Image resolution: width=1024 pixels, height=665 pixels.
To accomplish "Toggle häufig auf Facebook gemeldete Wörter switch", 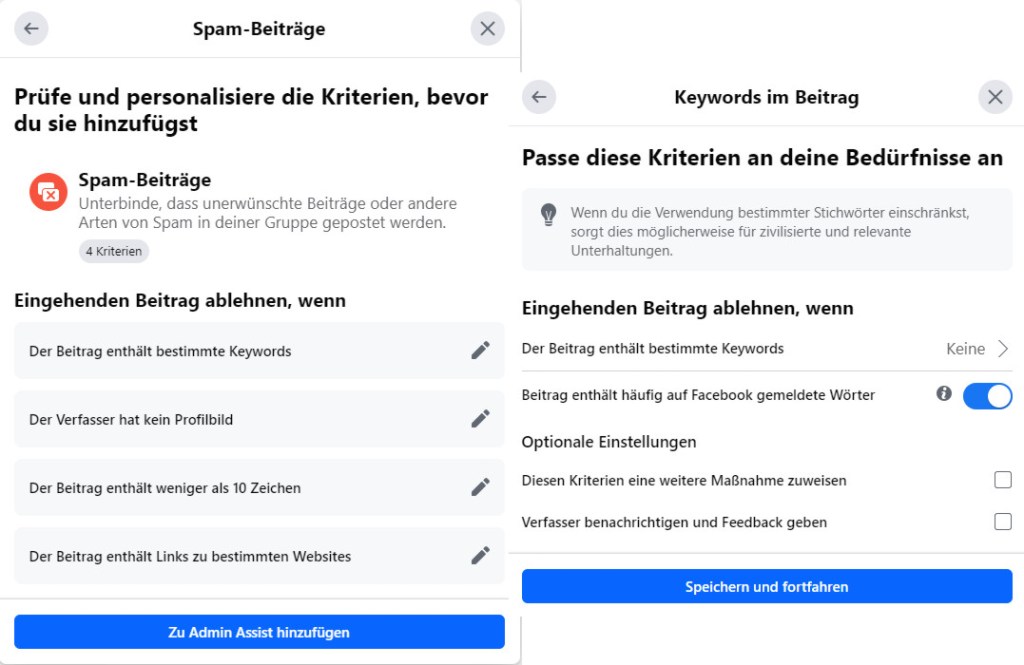I will tap(987, 396).
